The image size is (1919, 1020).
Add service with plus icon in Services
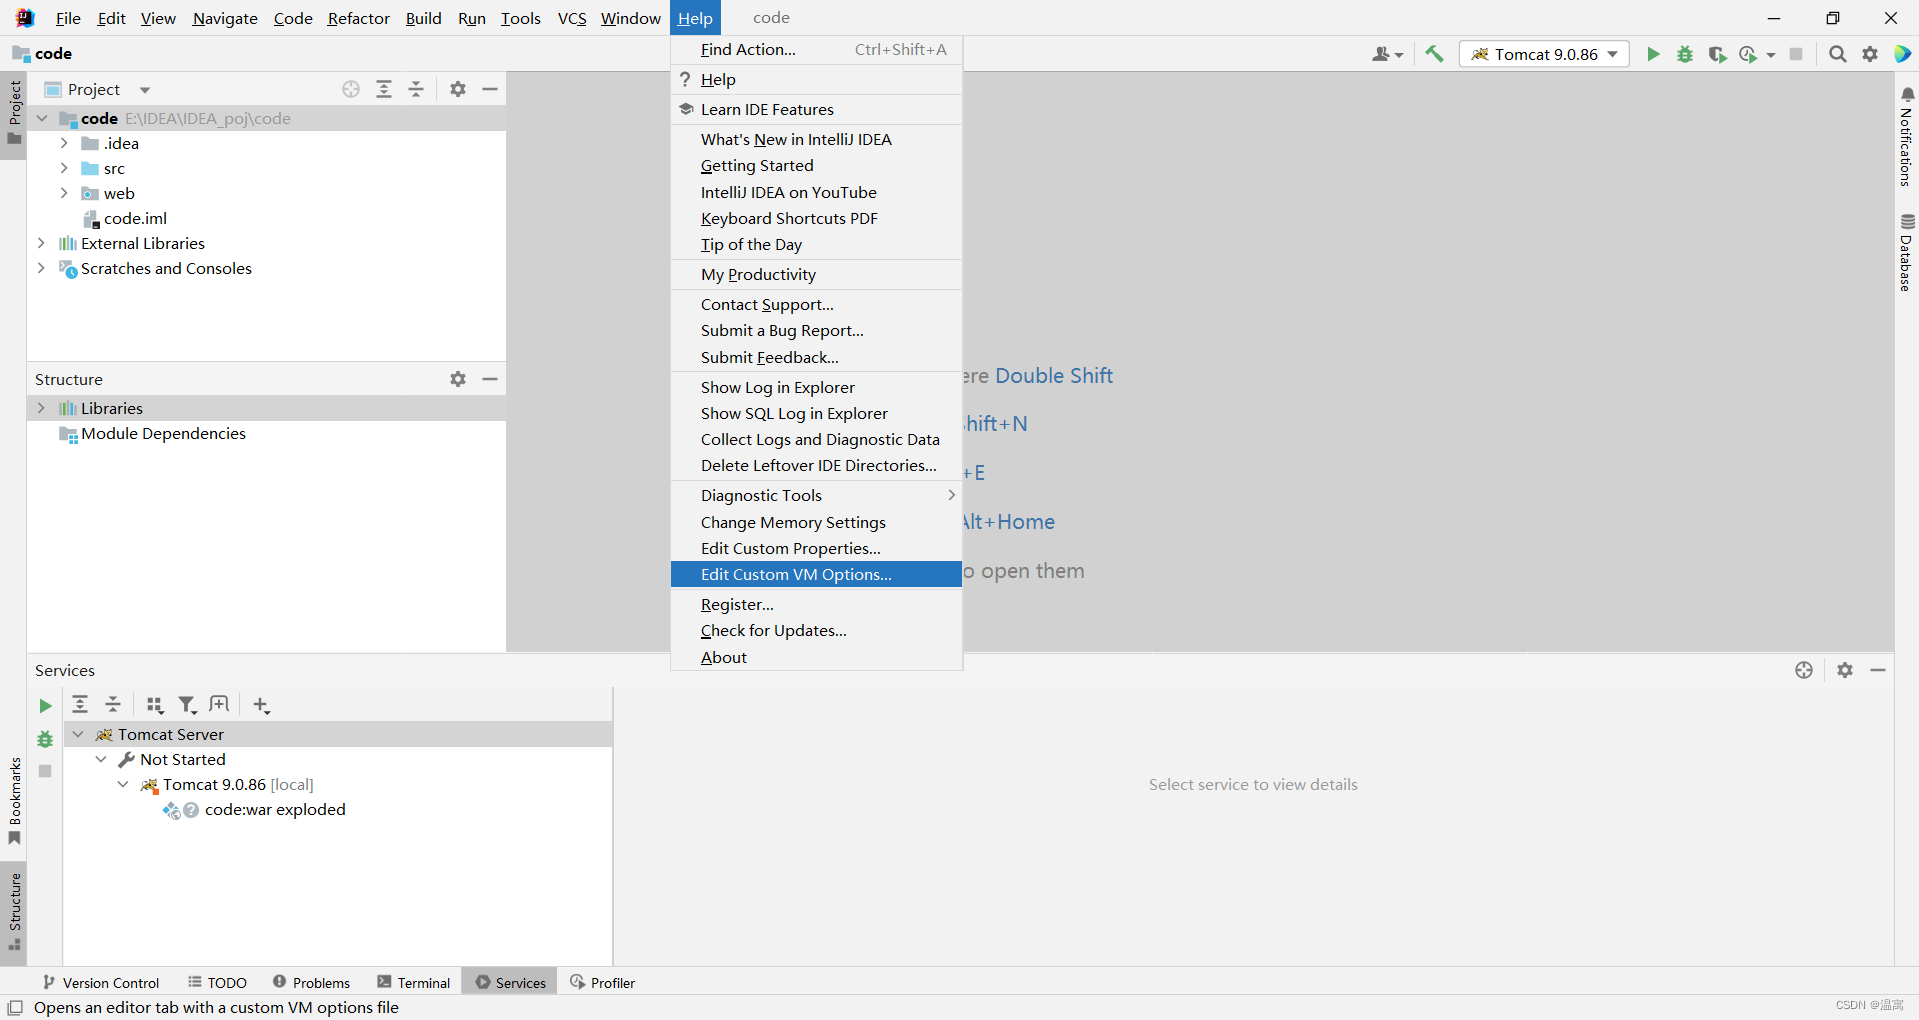[261, 705]
